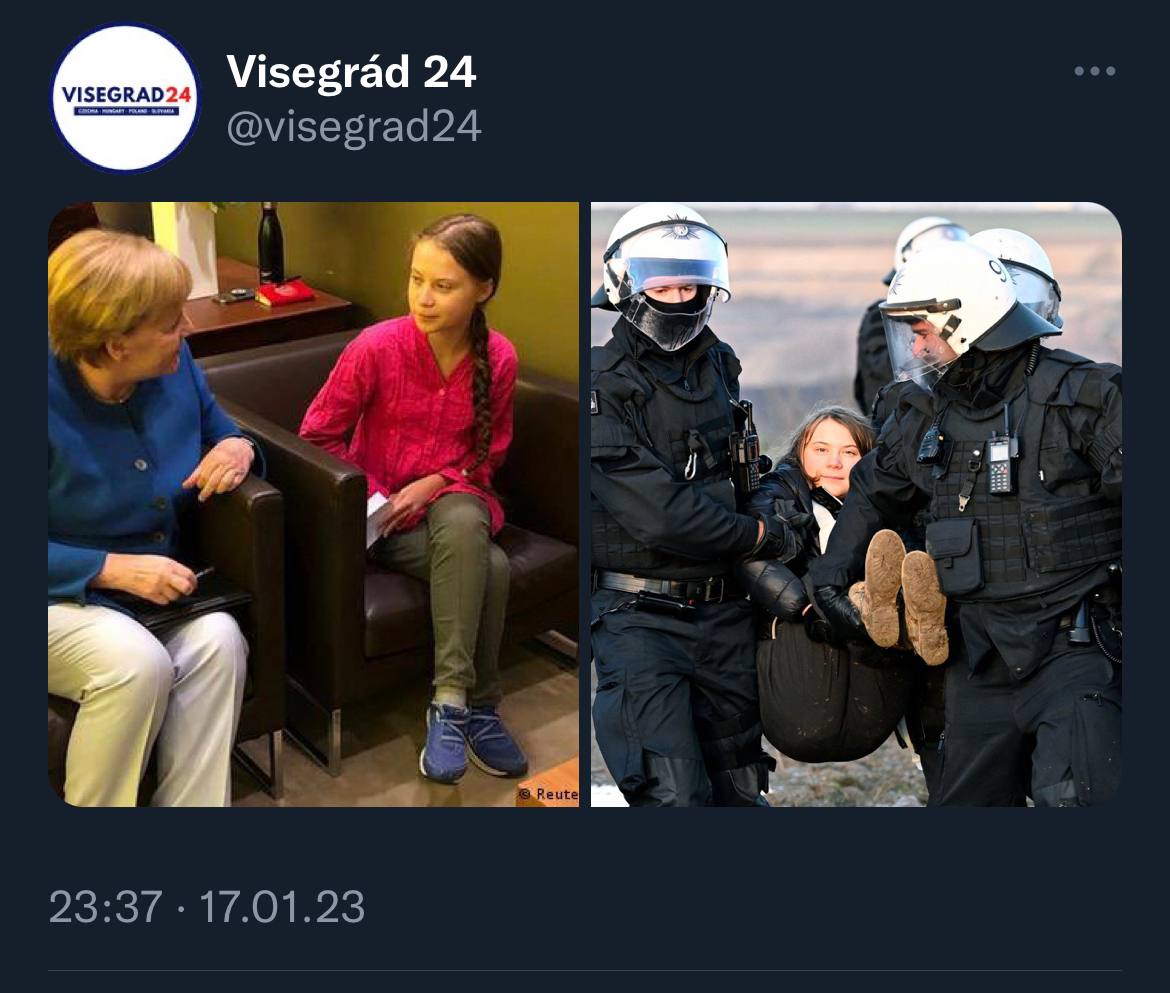The height and width of the screenshot is (993, 1170).
Task: Open the three-dot more options menu
Action: pyautogui.click(x=1095, y=71)
